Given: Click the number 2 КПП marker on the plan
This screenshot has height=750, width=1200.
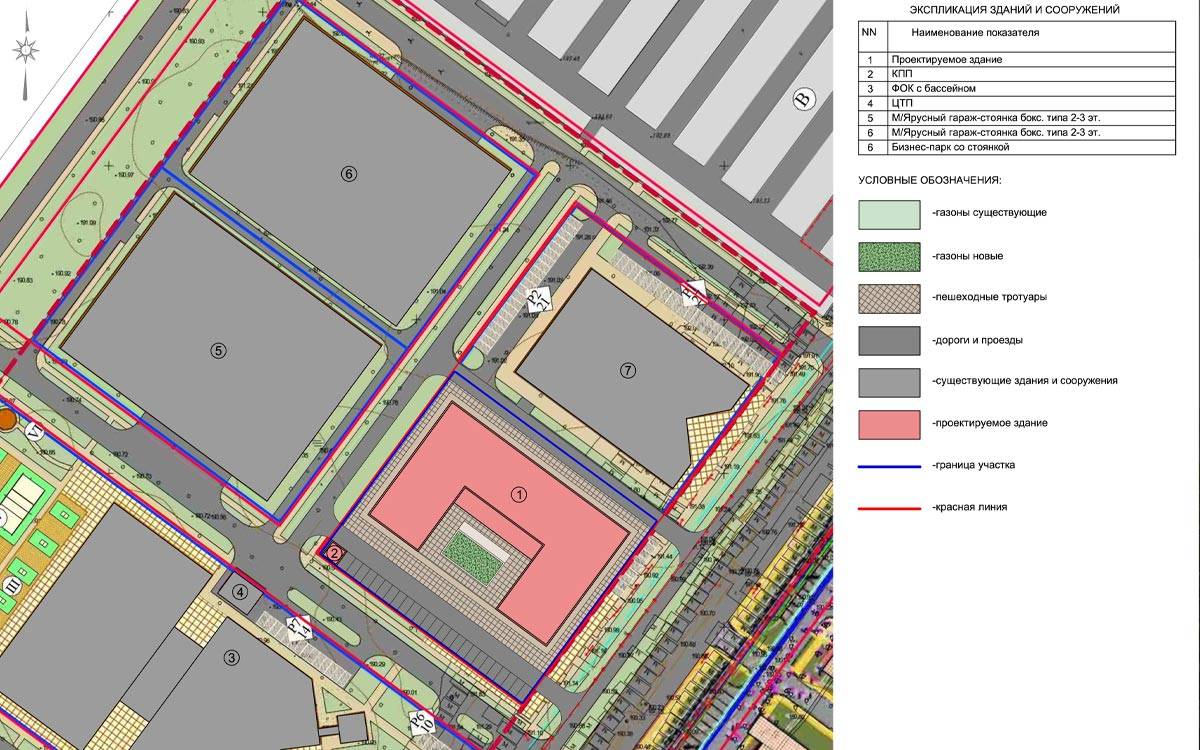Looking at the screenshot, I should [336, 551].
